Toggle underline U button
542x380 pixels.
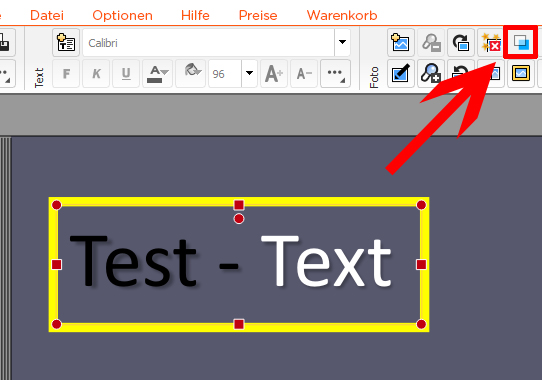click(126, 73)
